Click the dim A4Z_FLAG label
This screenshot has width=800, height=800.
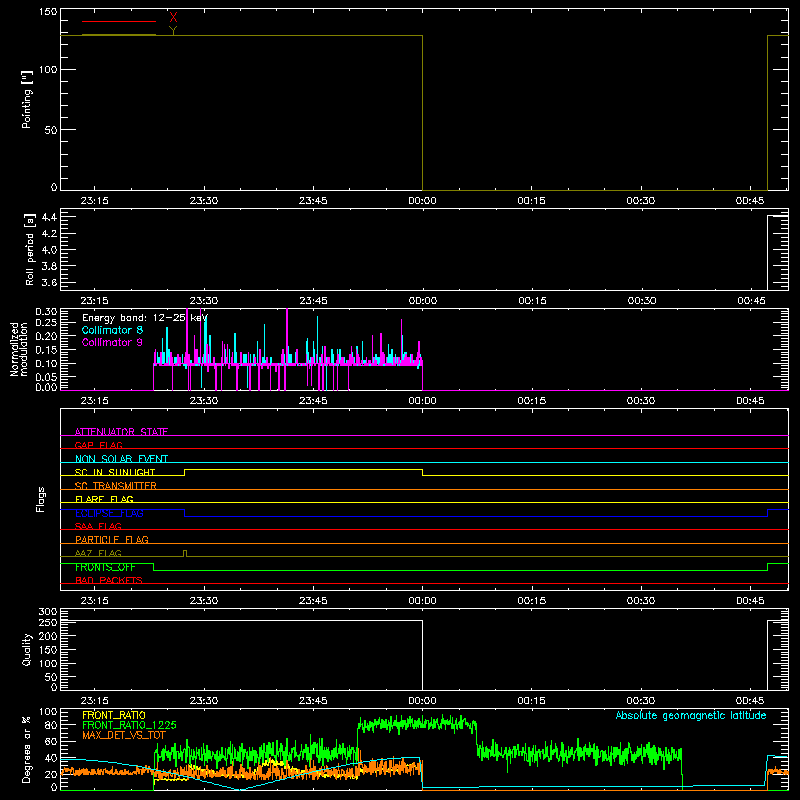98,553
